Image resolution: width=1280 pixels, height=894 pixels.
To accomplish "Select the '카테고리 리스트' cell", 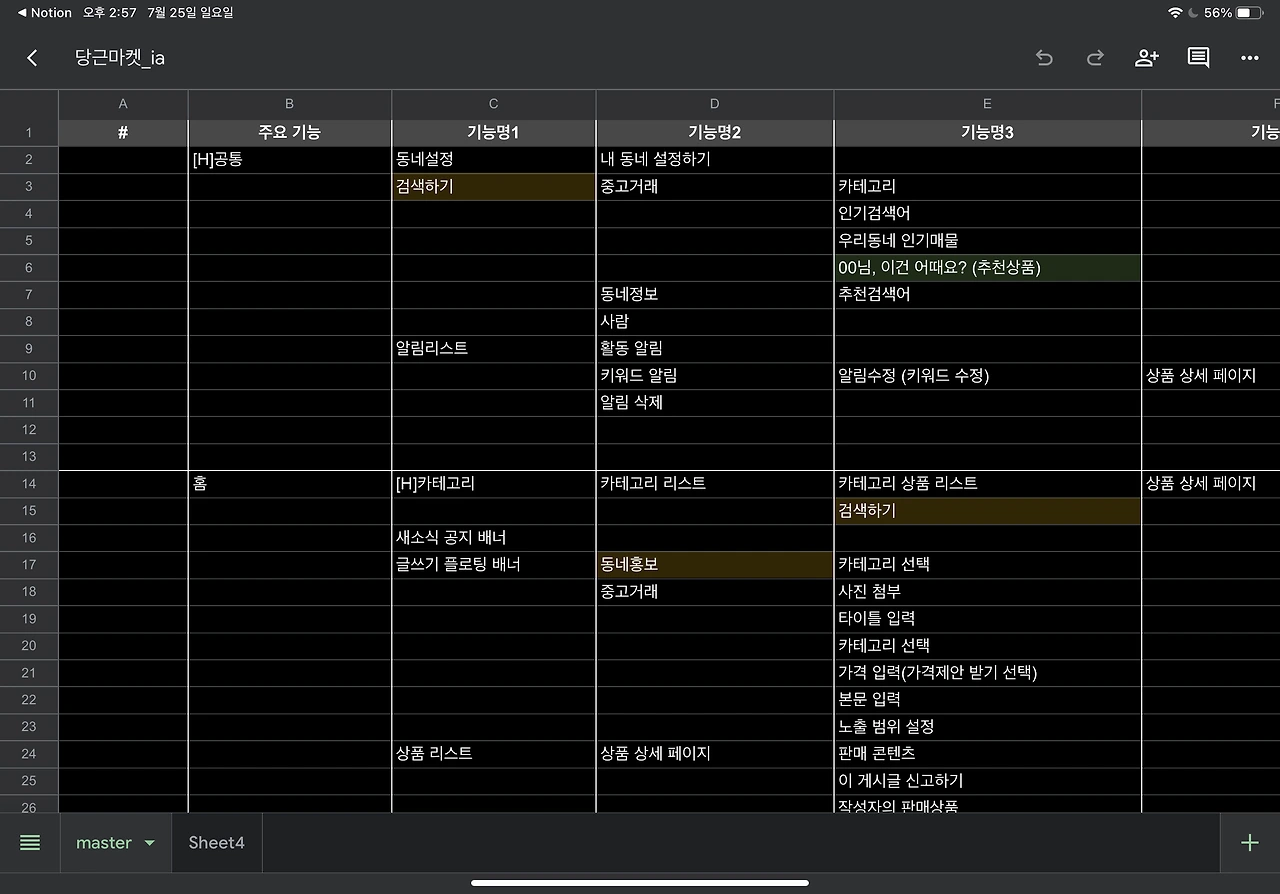I will click(x=715, y=484).
